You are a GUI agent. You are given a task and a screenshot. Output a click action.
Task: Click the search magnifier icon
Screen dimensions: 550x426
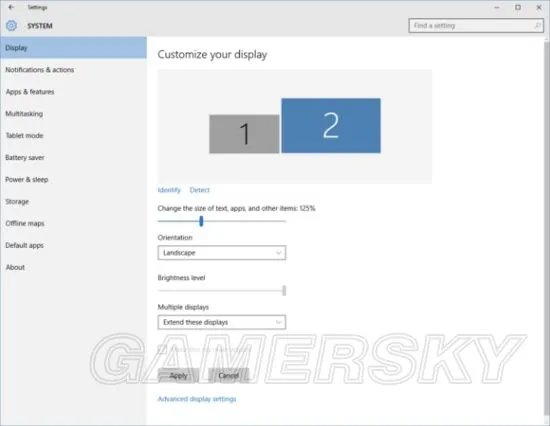537,26
